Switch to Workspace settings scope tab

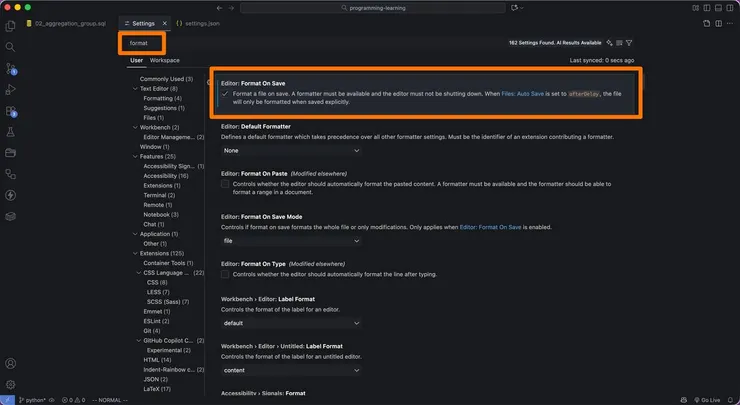click(165, 60)
